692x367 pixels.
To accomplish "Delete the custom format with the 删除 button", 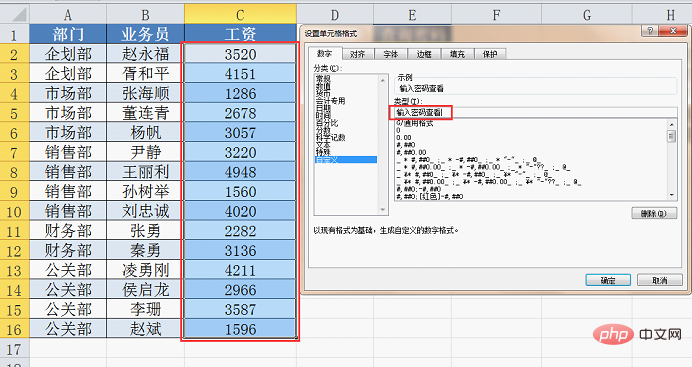I will (654, 213).
